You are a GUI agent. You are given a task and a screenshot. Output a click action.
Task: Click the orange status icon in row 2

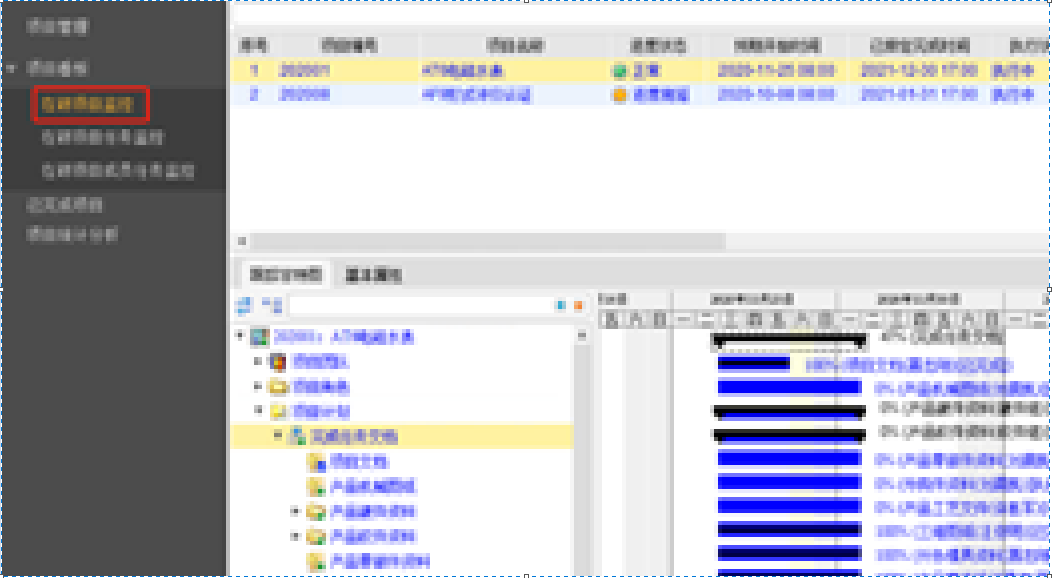tap(619, 95)
